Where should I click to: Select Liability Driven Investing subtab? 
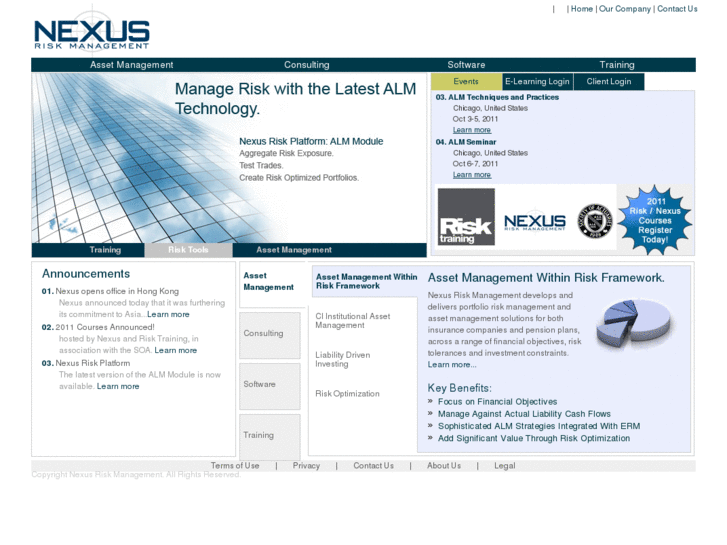[x=343, y=359]
